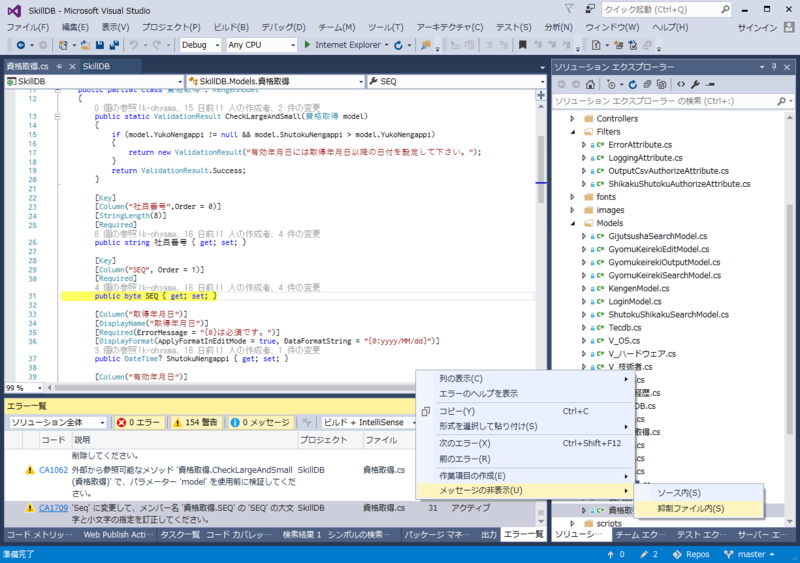
Task: Toggle the 0 エラー errors filter
Action: 139,423
